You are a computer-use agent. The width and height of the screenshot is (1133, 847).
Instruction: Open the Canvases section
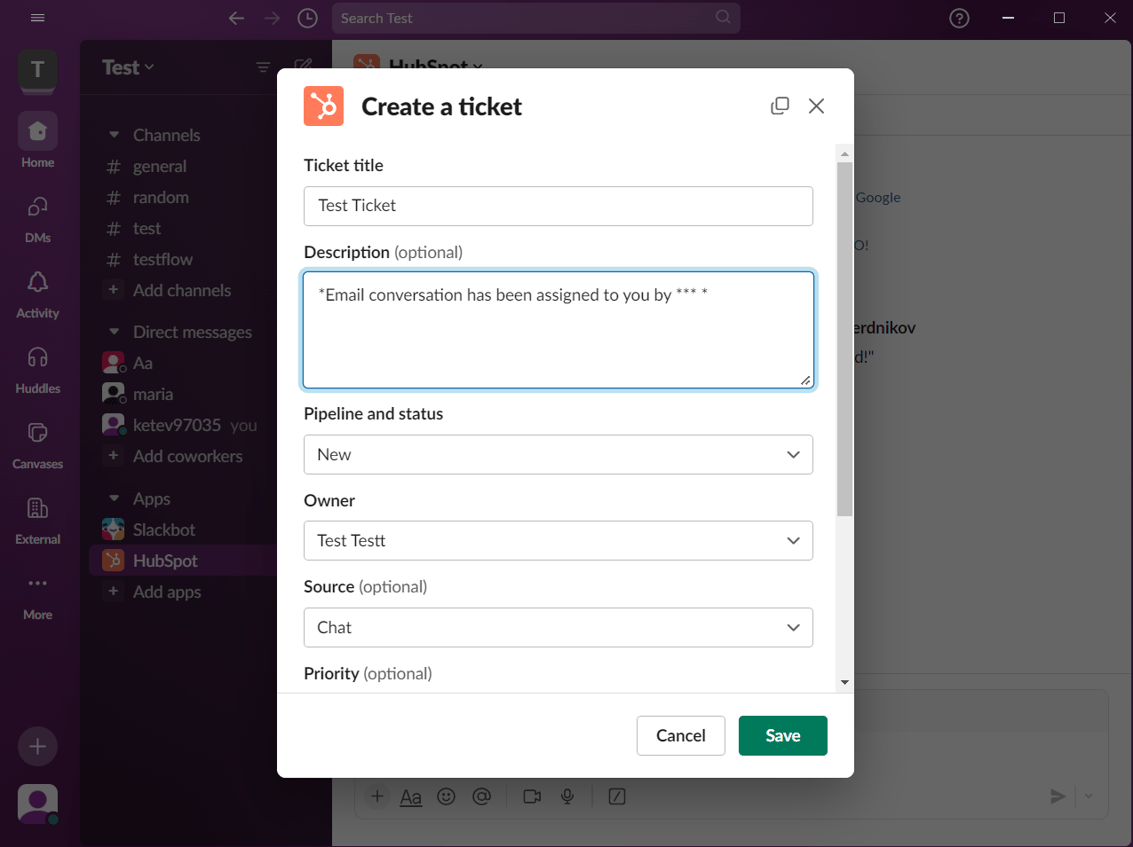tap(37, 438)
